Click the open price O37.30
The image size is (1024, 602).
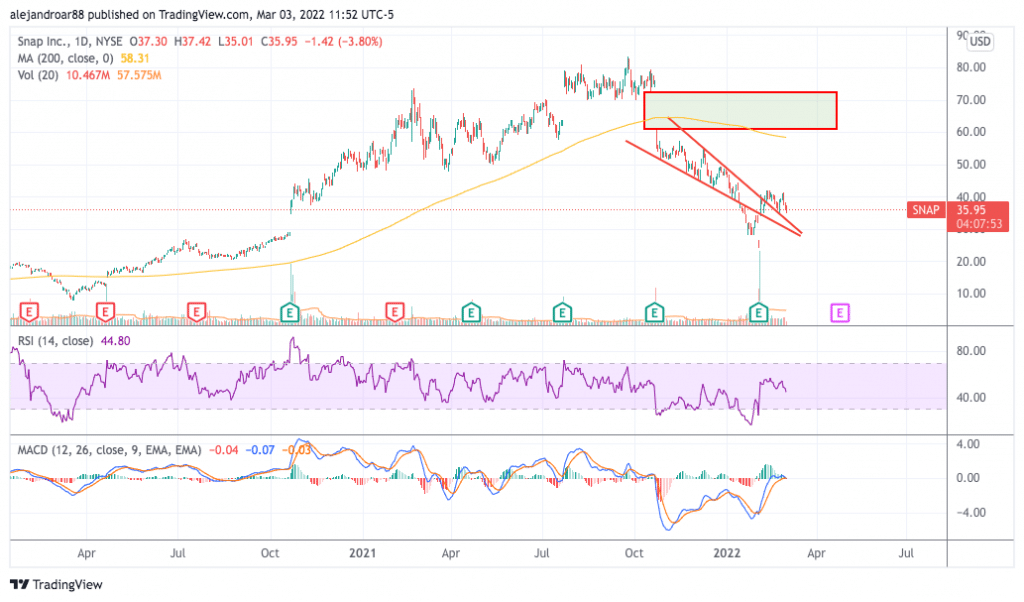click(148, 41)
